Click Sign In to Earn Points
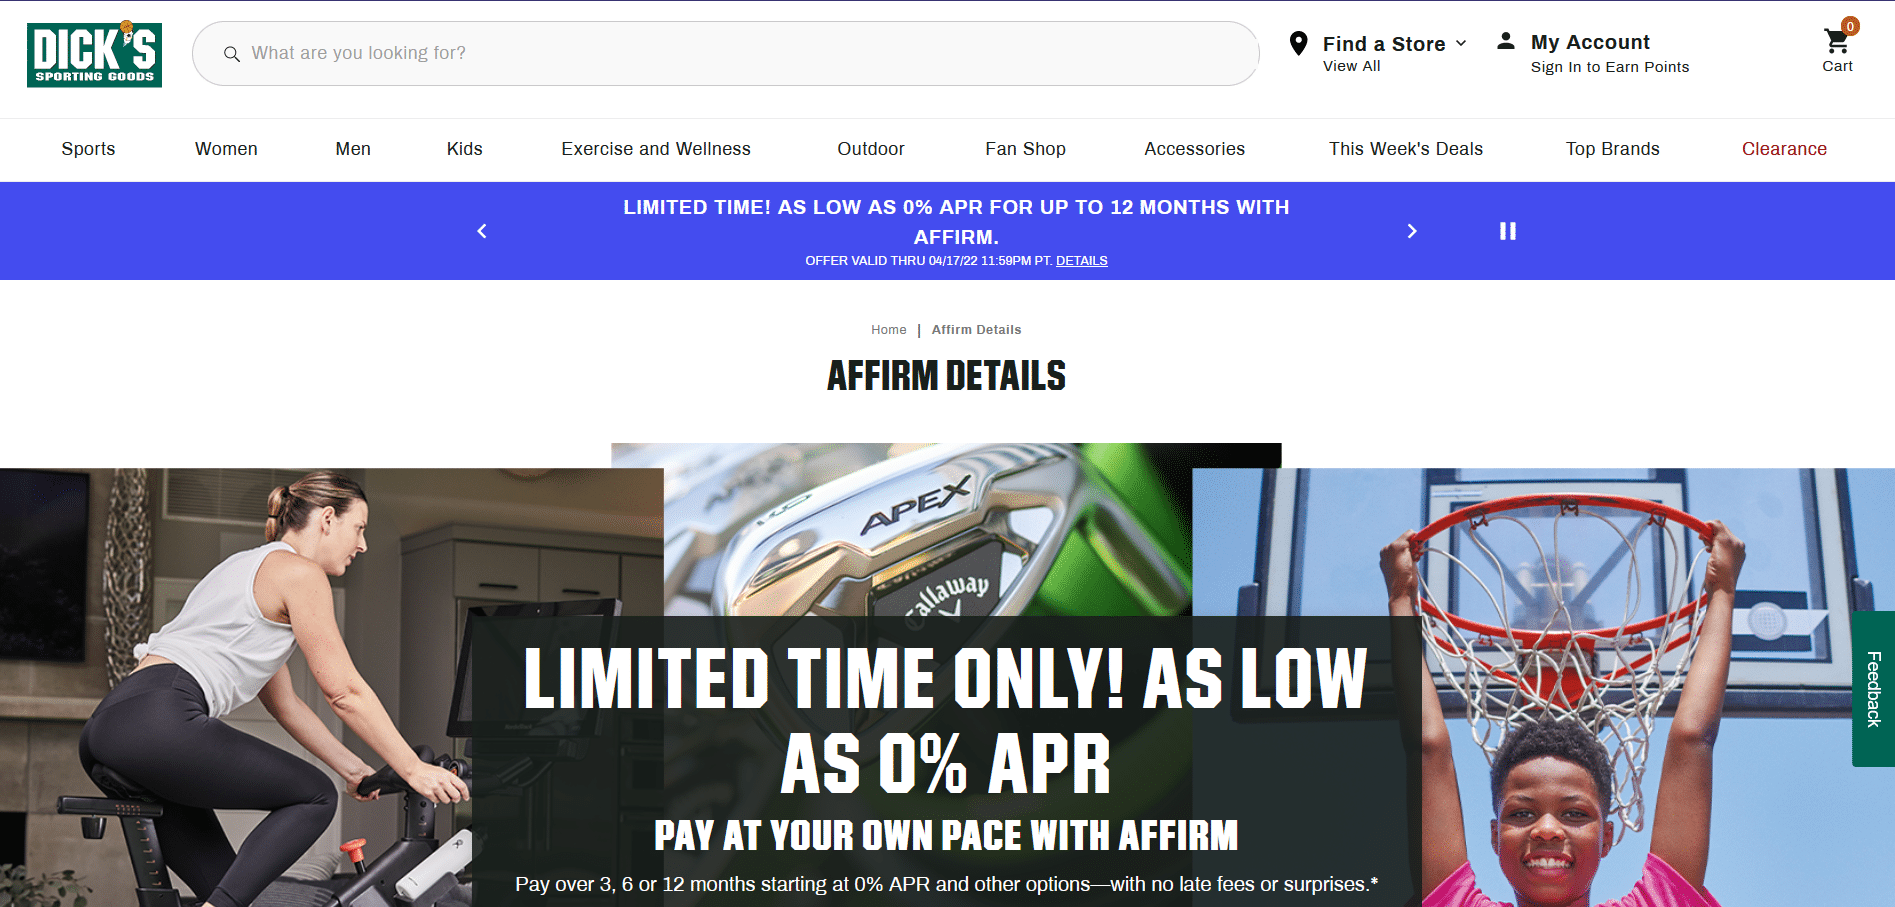The image size is (1895, 907). 1609,67
